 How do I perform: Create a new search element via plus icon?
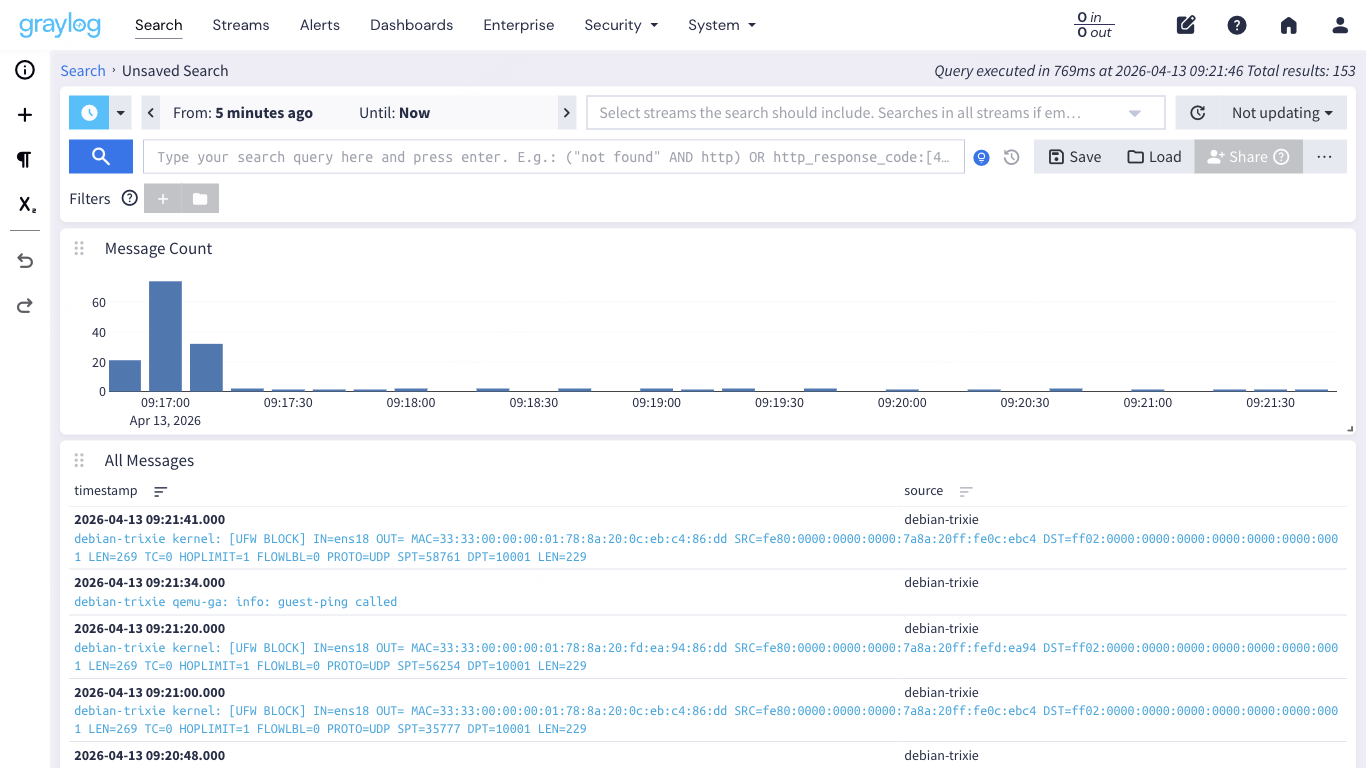tap(24, 114)
